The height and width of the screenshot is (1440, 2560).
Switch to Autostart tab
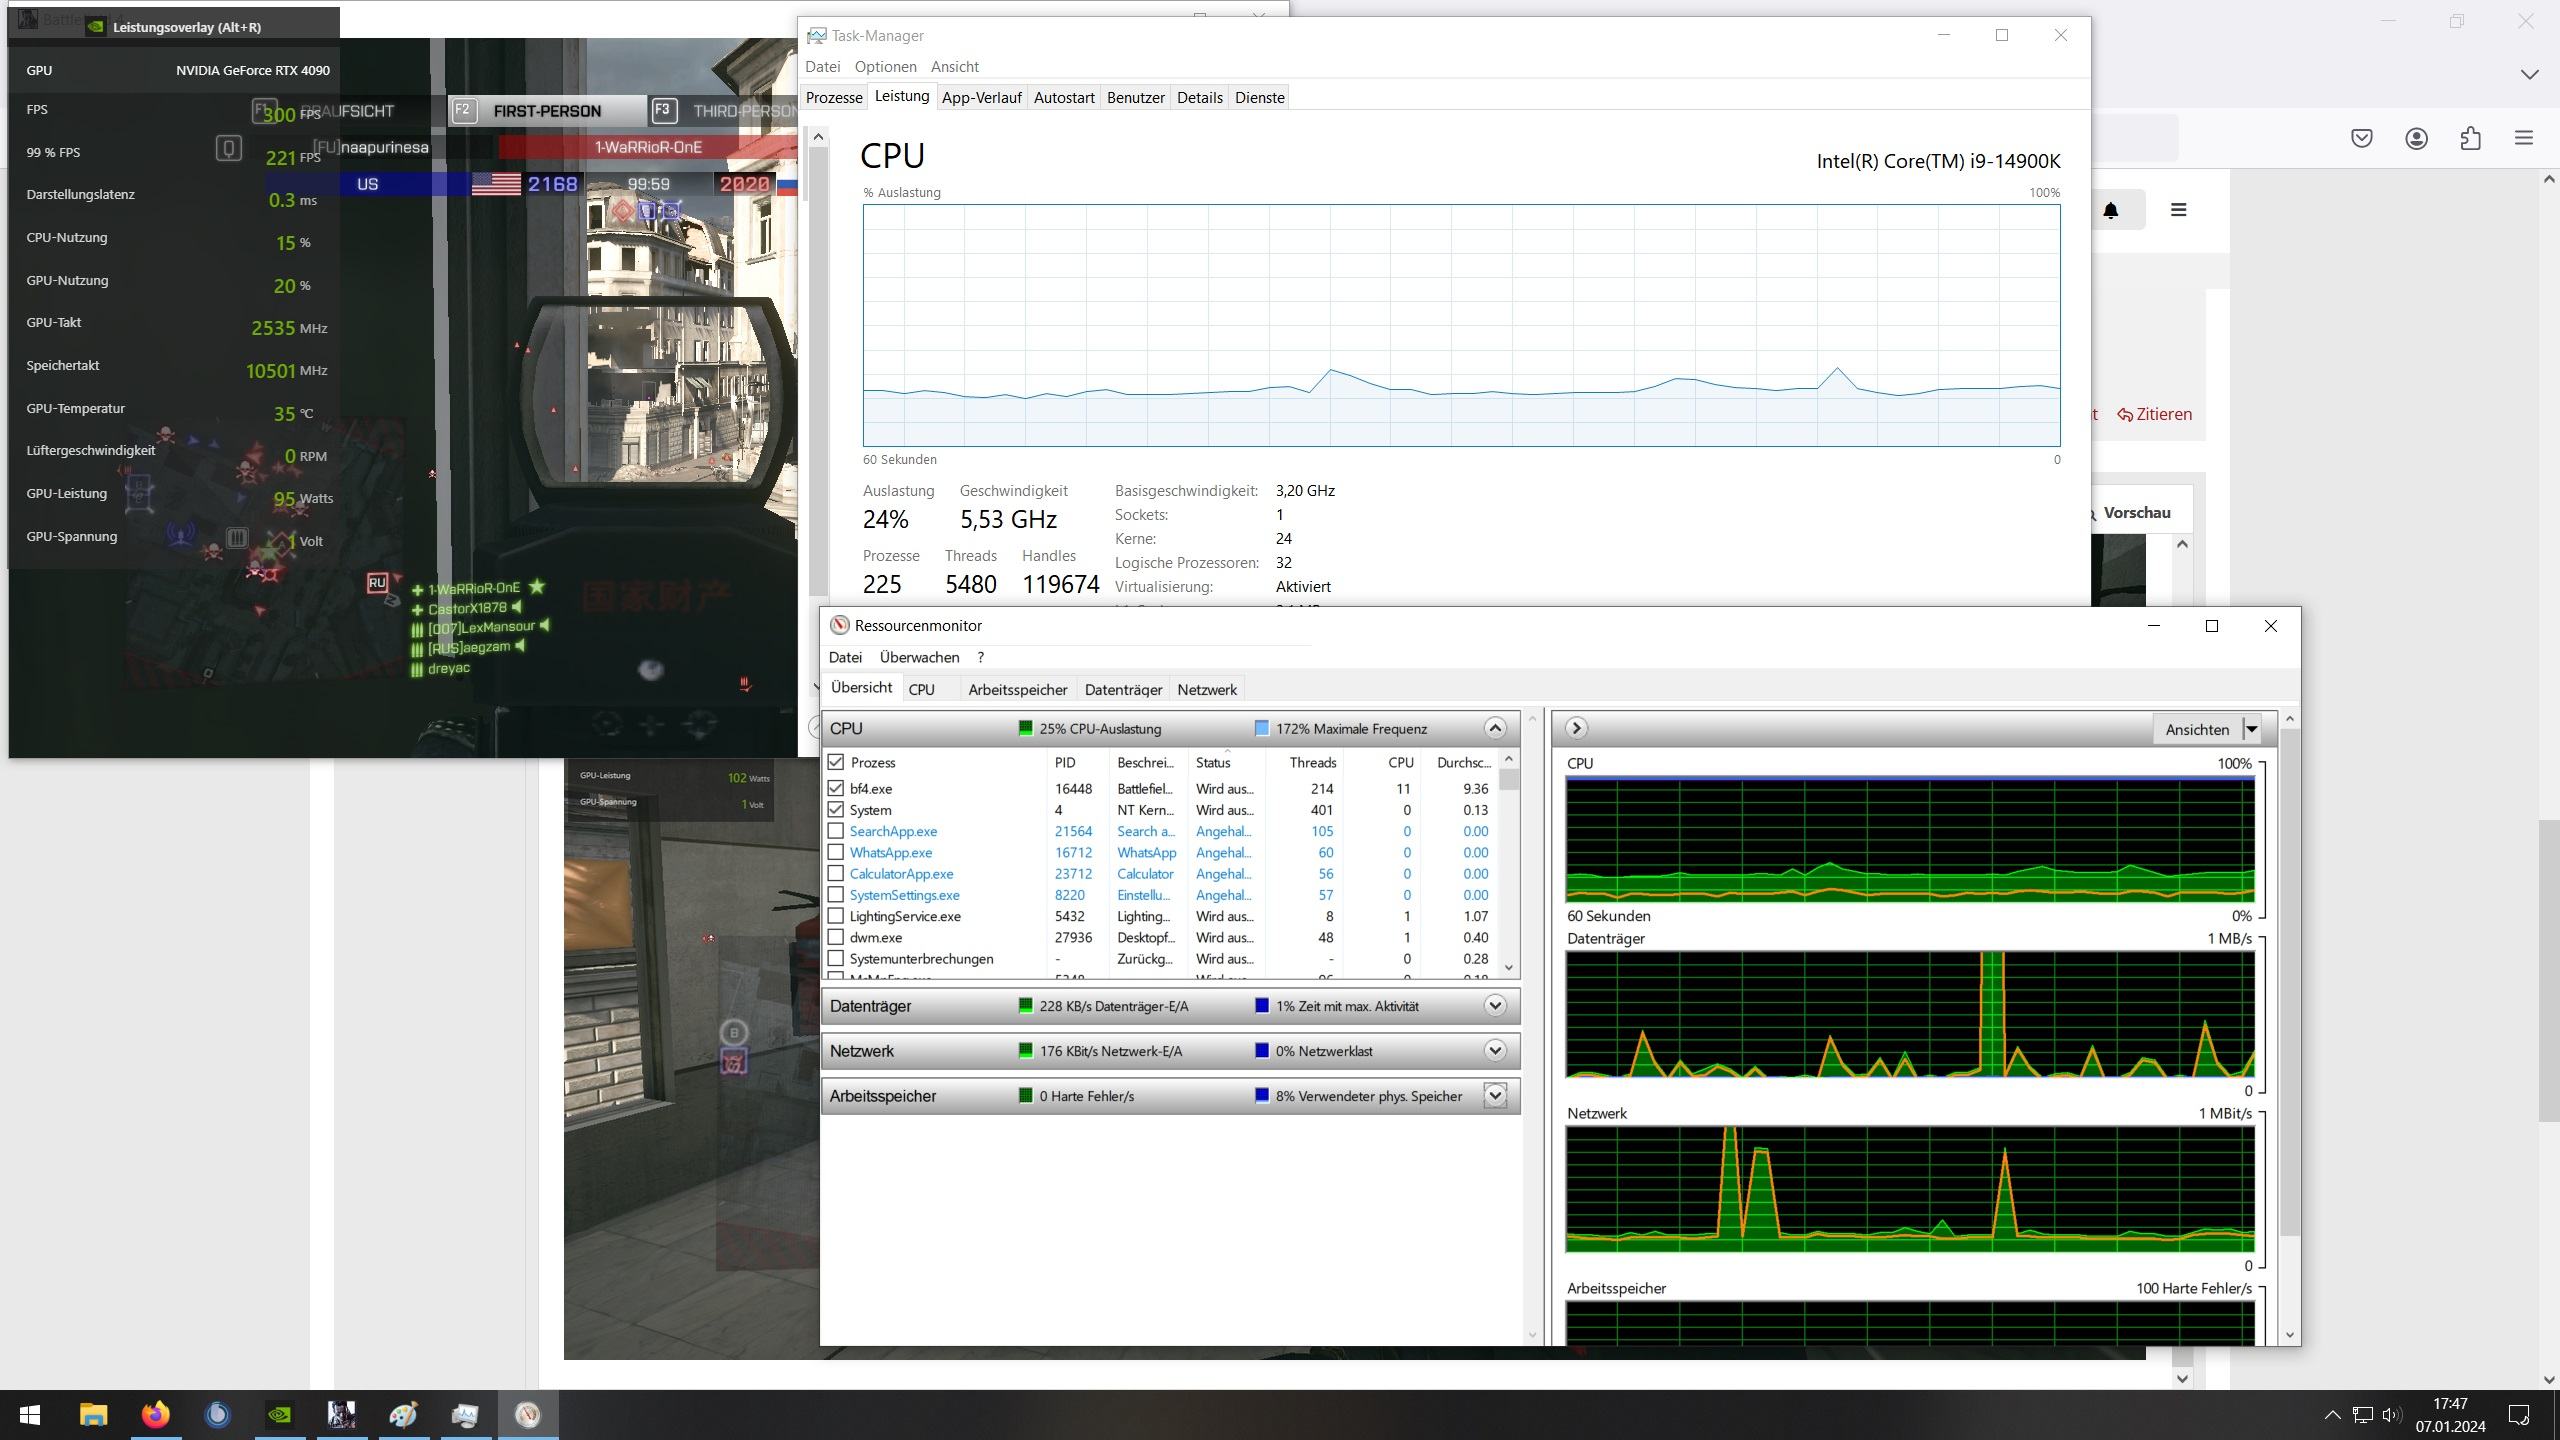pyautogui.click(x=1064, y=98)
